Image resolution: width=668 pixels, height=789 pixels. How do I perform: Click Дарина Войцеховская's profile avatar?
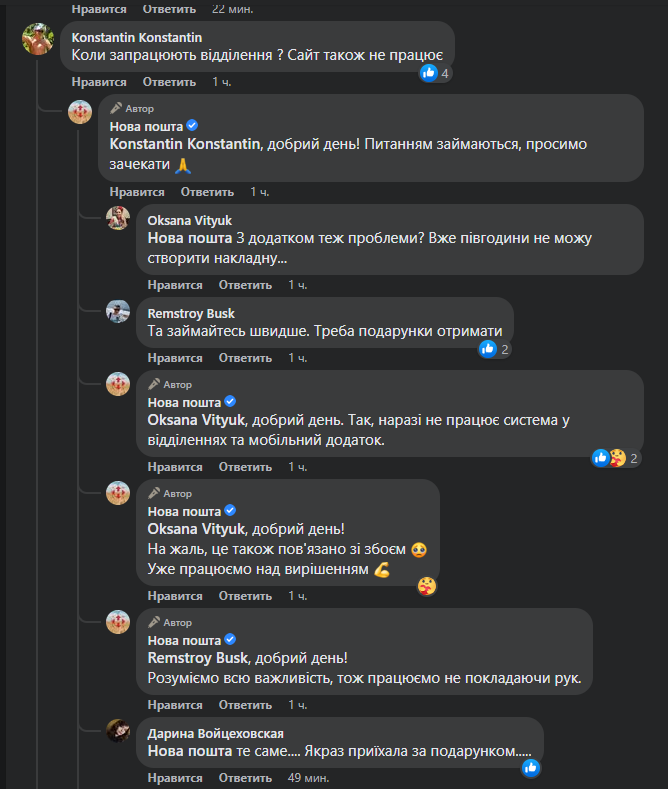119,731
